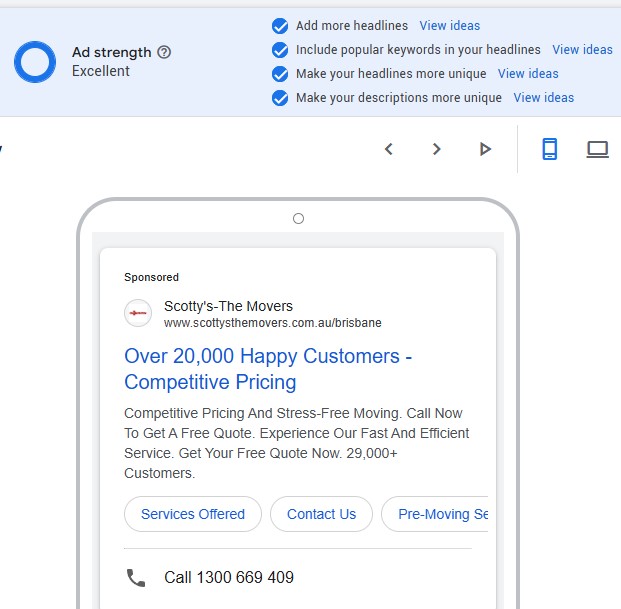The width and height of the screenshot is (621, 609).
Task: Switch to desktop preview laptop icon
Action: (x=597, y=150)
